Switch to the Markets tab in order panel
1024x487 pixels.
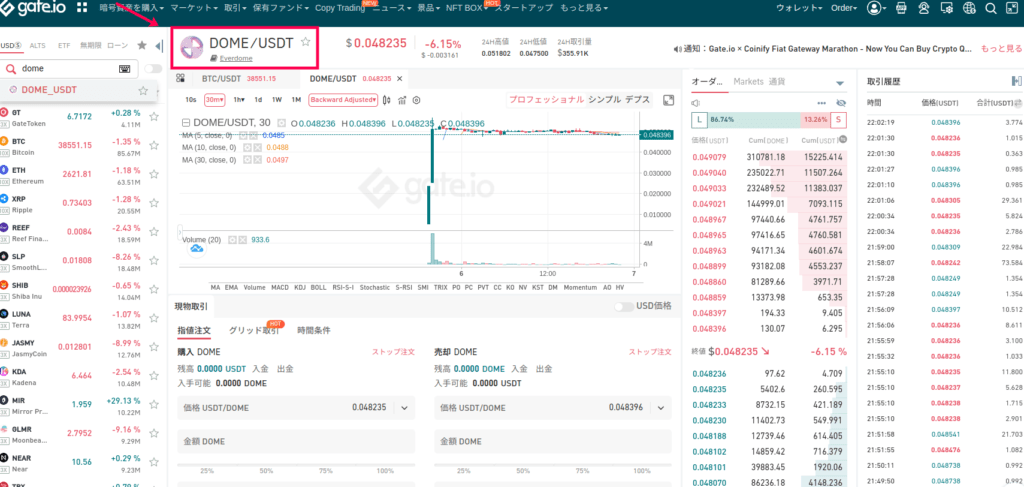pyautogui.click(x=748, y=82)
